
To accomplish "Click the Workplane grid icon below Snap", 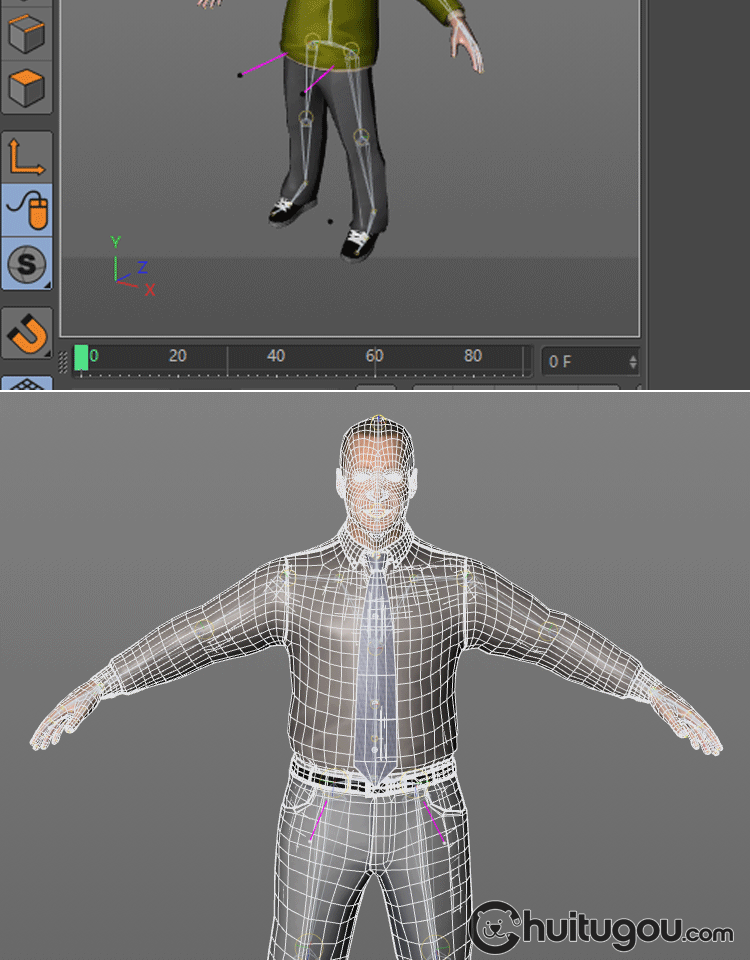I will (26, 385).
